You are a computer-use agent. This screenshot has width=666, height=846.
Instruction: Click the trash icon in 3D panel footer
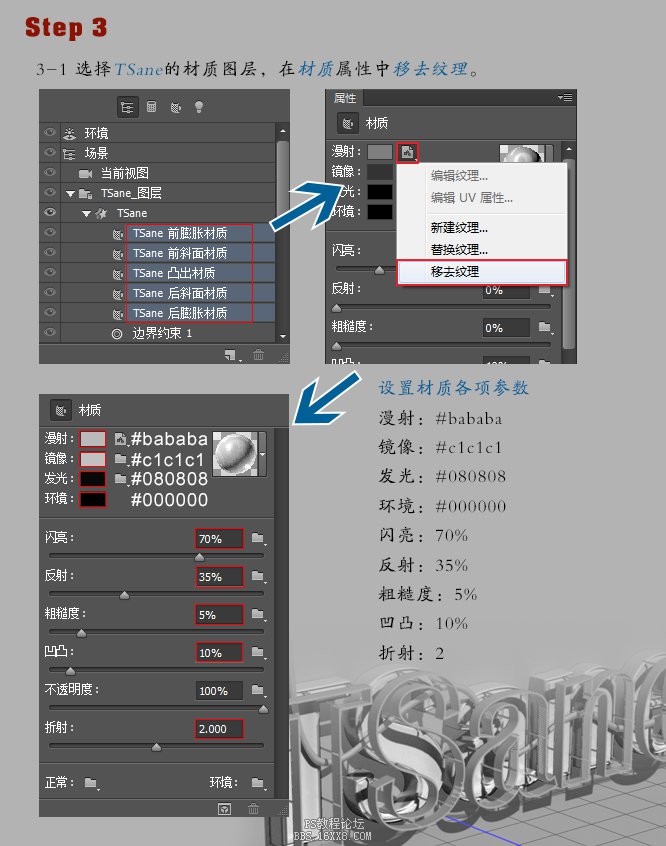(259, 354)
